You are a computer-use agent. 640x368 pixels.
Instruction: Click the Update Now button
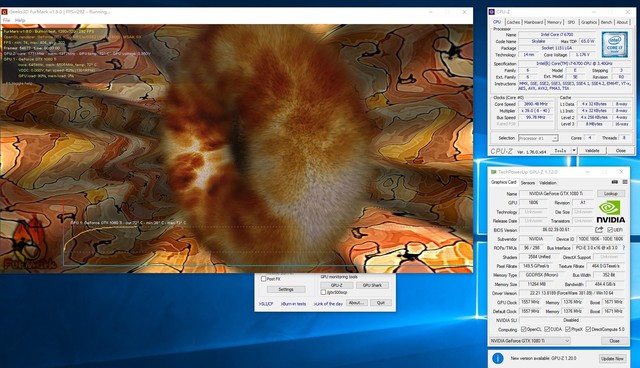coord(612,359)
